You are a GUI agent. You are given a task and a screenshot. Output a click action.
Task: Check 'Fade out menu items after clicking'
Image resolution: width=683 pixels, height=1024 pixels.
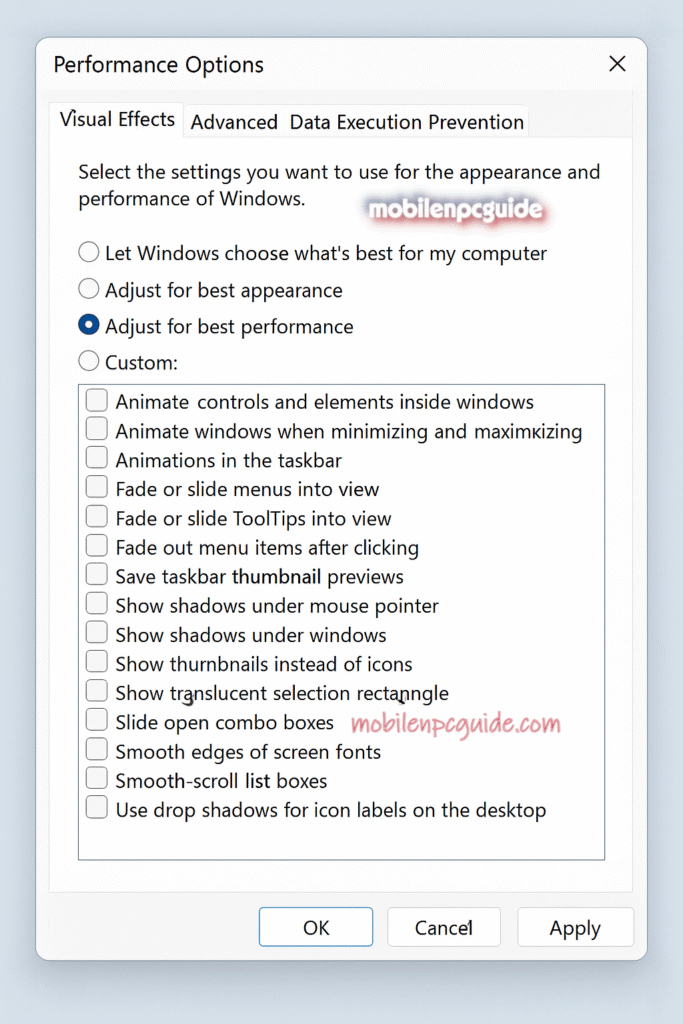click(x=96, y=545)
